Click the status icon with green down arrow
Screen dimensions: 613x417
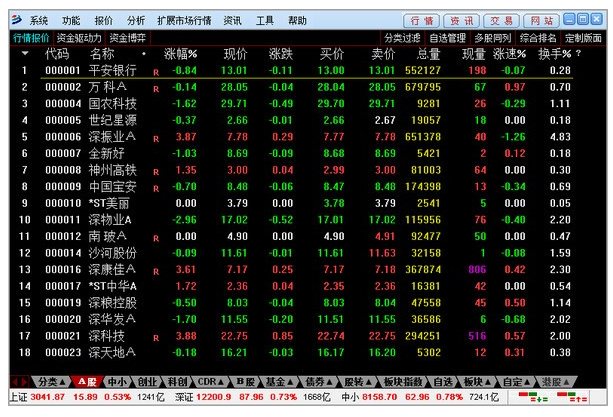click(533, 397)
